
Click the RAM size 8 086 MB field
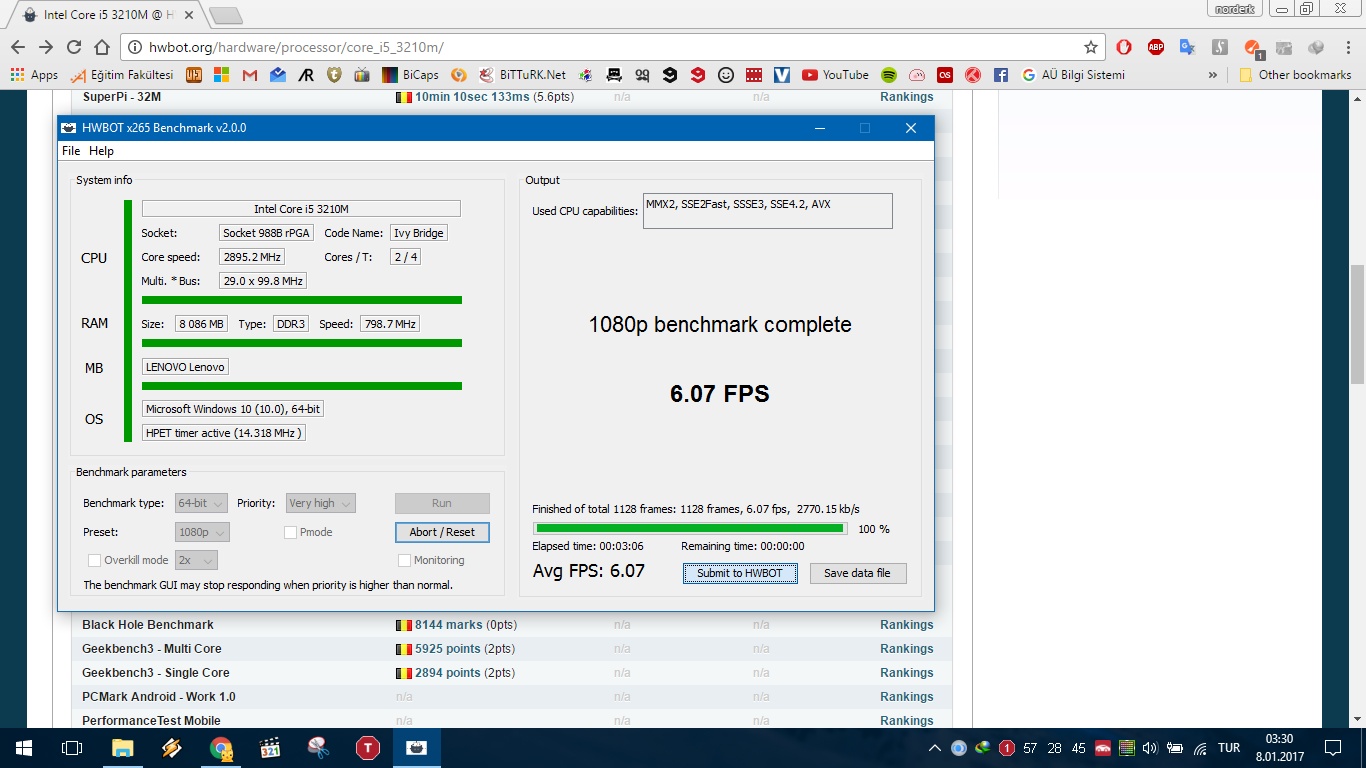[201, 324]
